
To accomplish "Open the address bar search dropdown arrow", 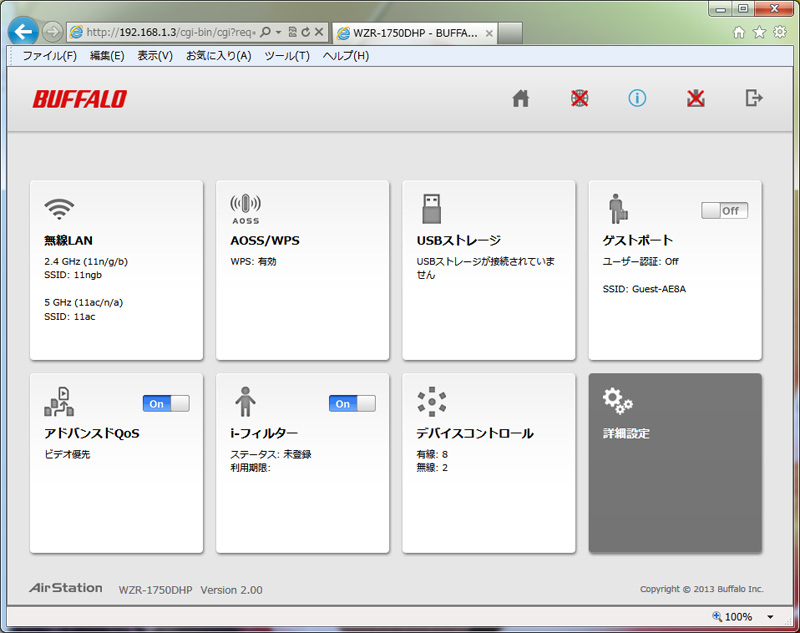I will pyautogui.click(x=278, y=32).
